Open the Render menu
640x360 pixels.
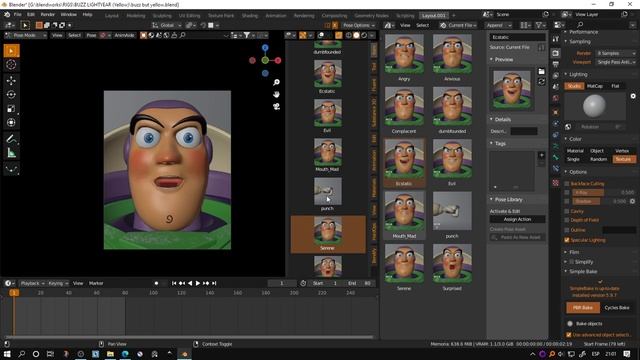47,14
